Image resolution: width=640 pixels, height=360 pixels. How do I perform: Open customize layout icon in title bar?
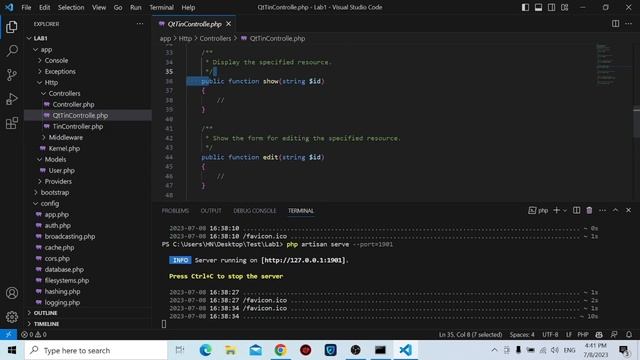click(x=564, y=7)
